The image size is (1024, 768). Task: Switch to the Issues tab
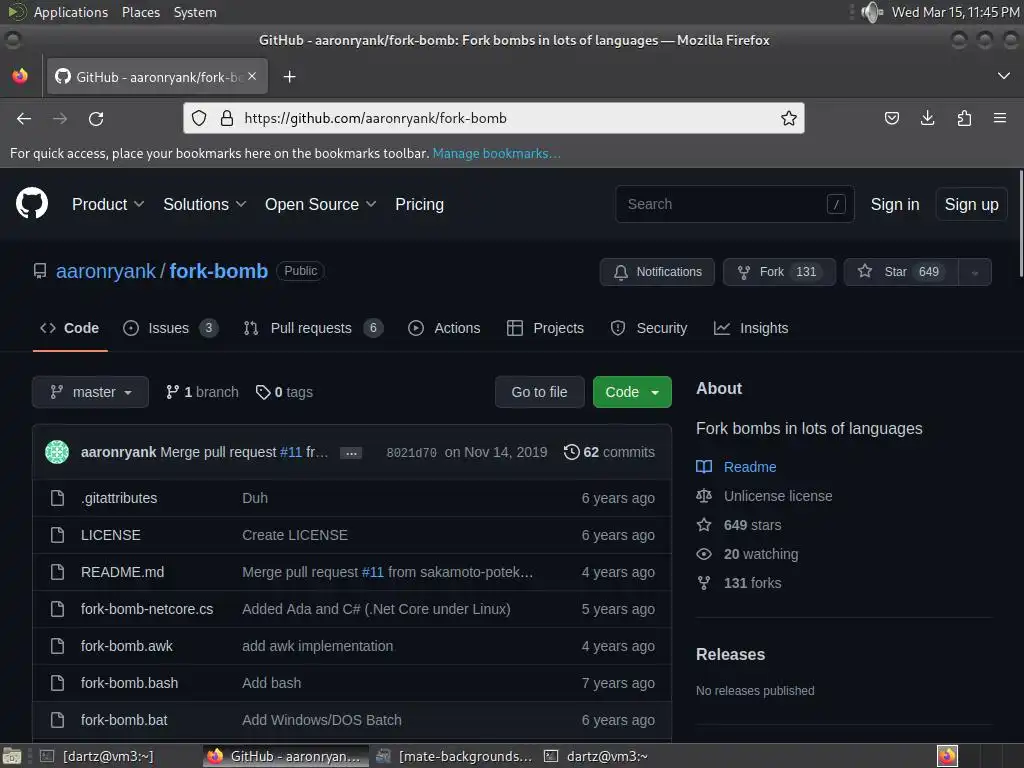click(170, 328)
